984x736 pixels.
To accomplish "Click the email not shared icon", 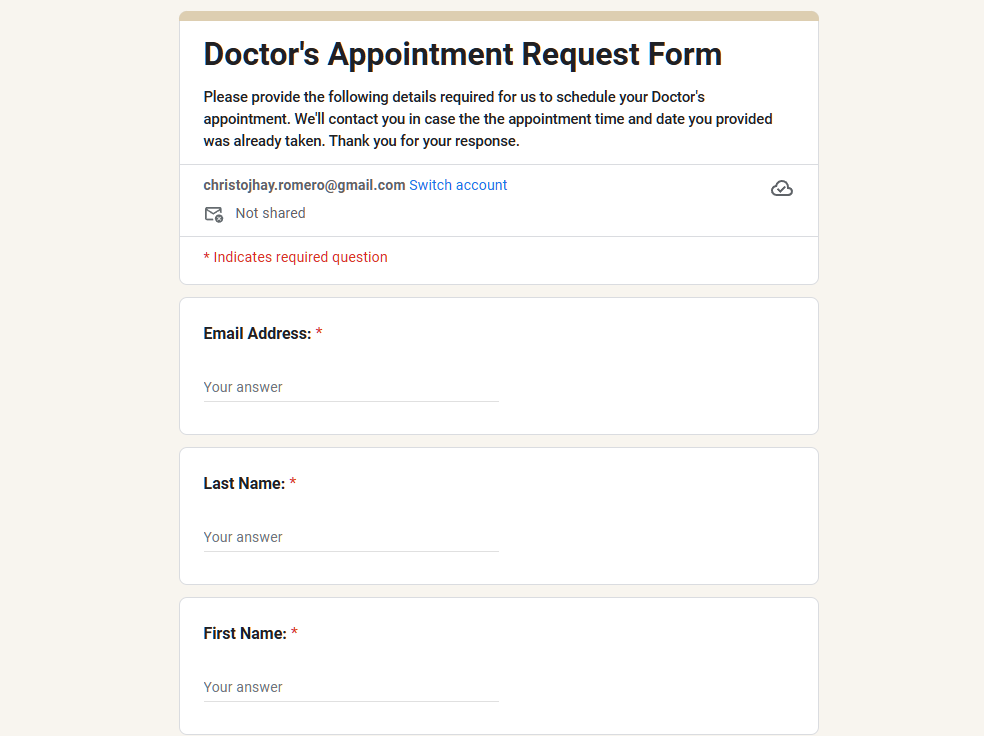I will point(213,214).
